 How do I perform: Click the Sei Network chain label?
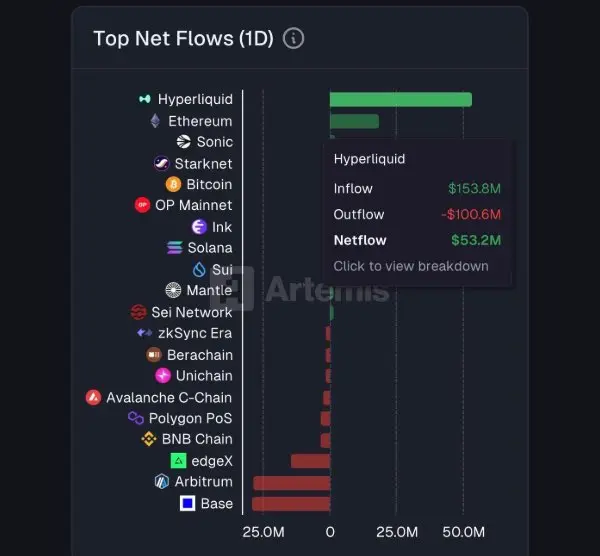[191, 312]
